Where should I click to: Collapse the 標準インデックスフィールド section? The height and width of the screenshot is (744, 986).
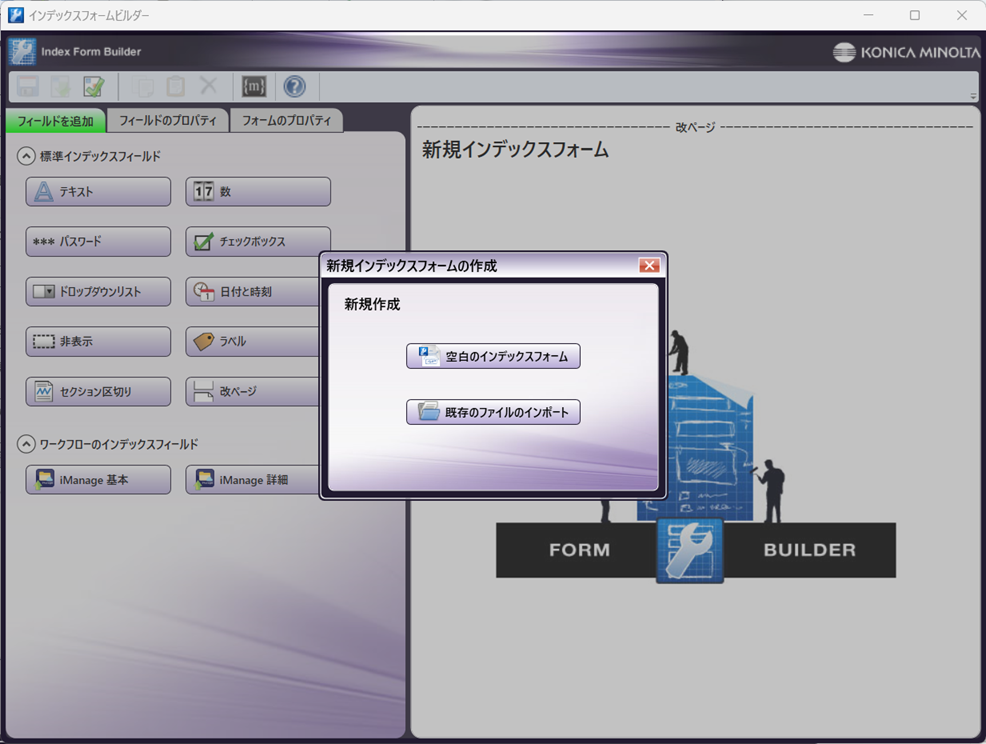26,156
